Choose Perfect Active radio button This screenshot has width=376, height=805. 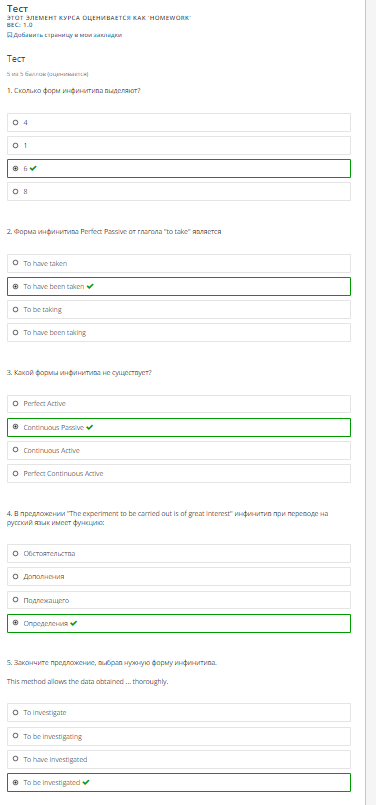point(15,404)
